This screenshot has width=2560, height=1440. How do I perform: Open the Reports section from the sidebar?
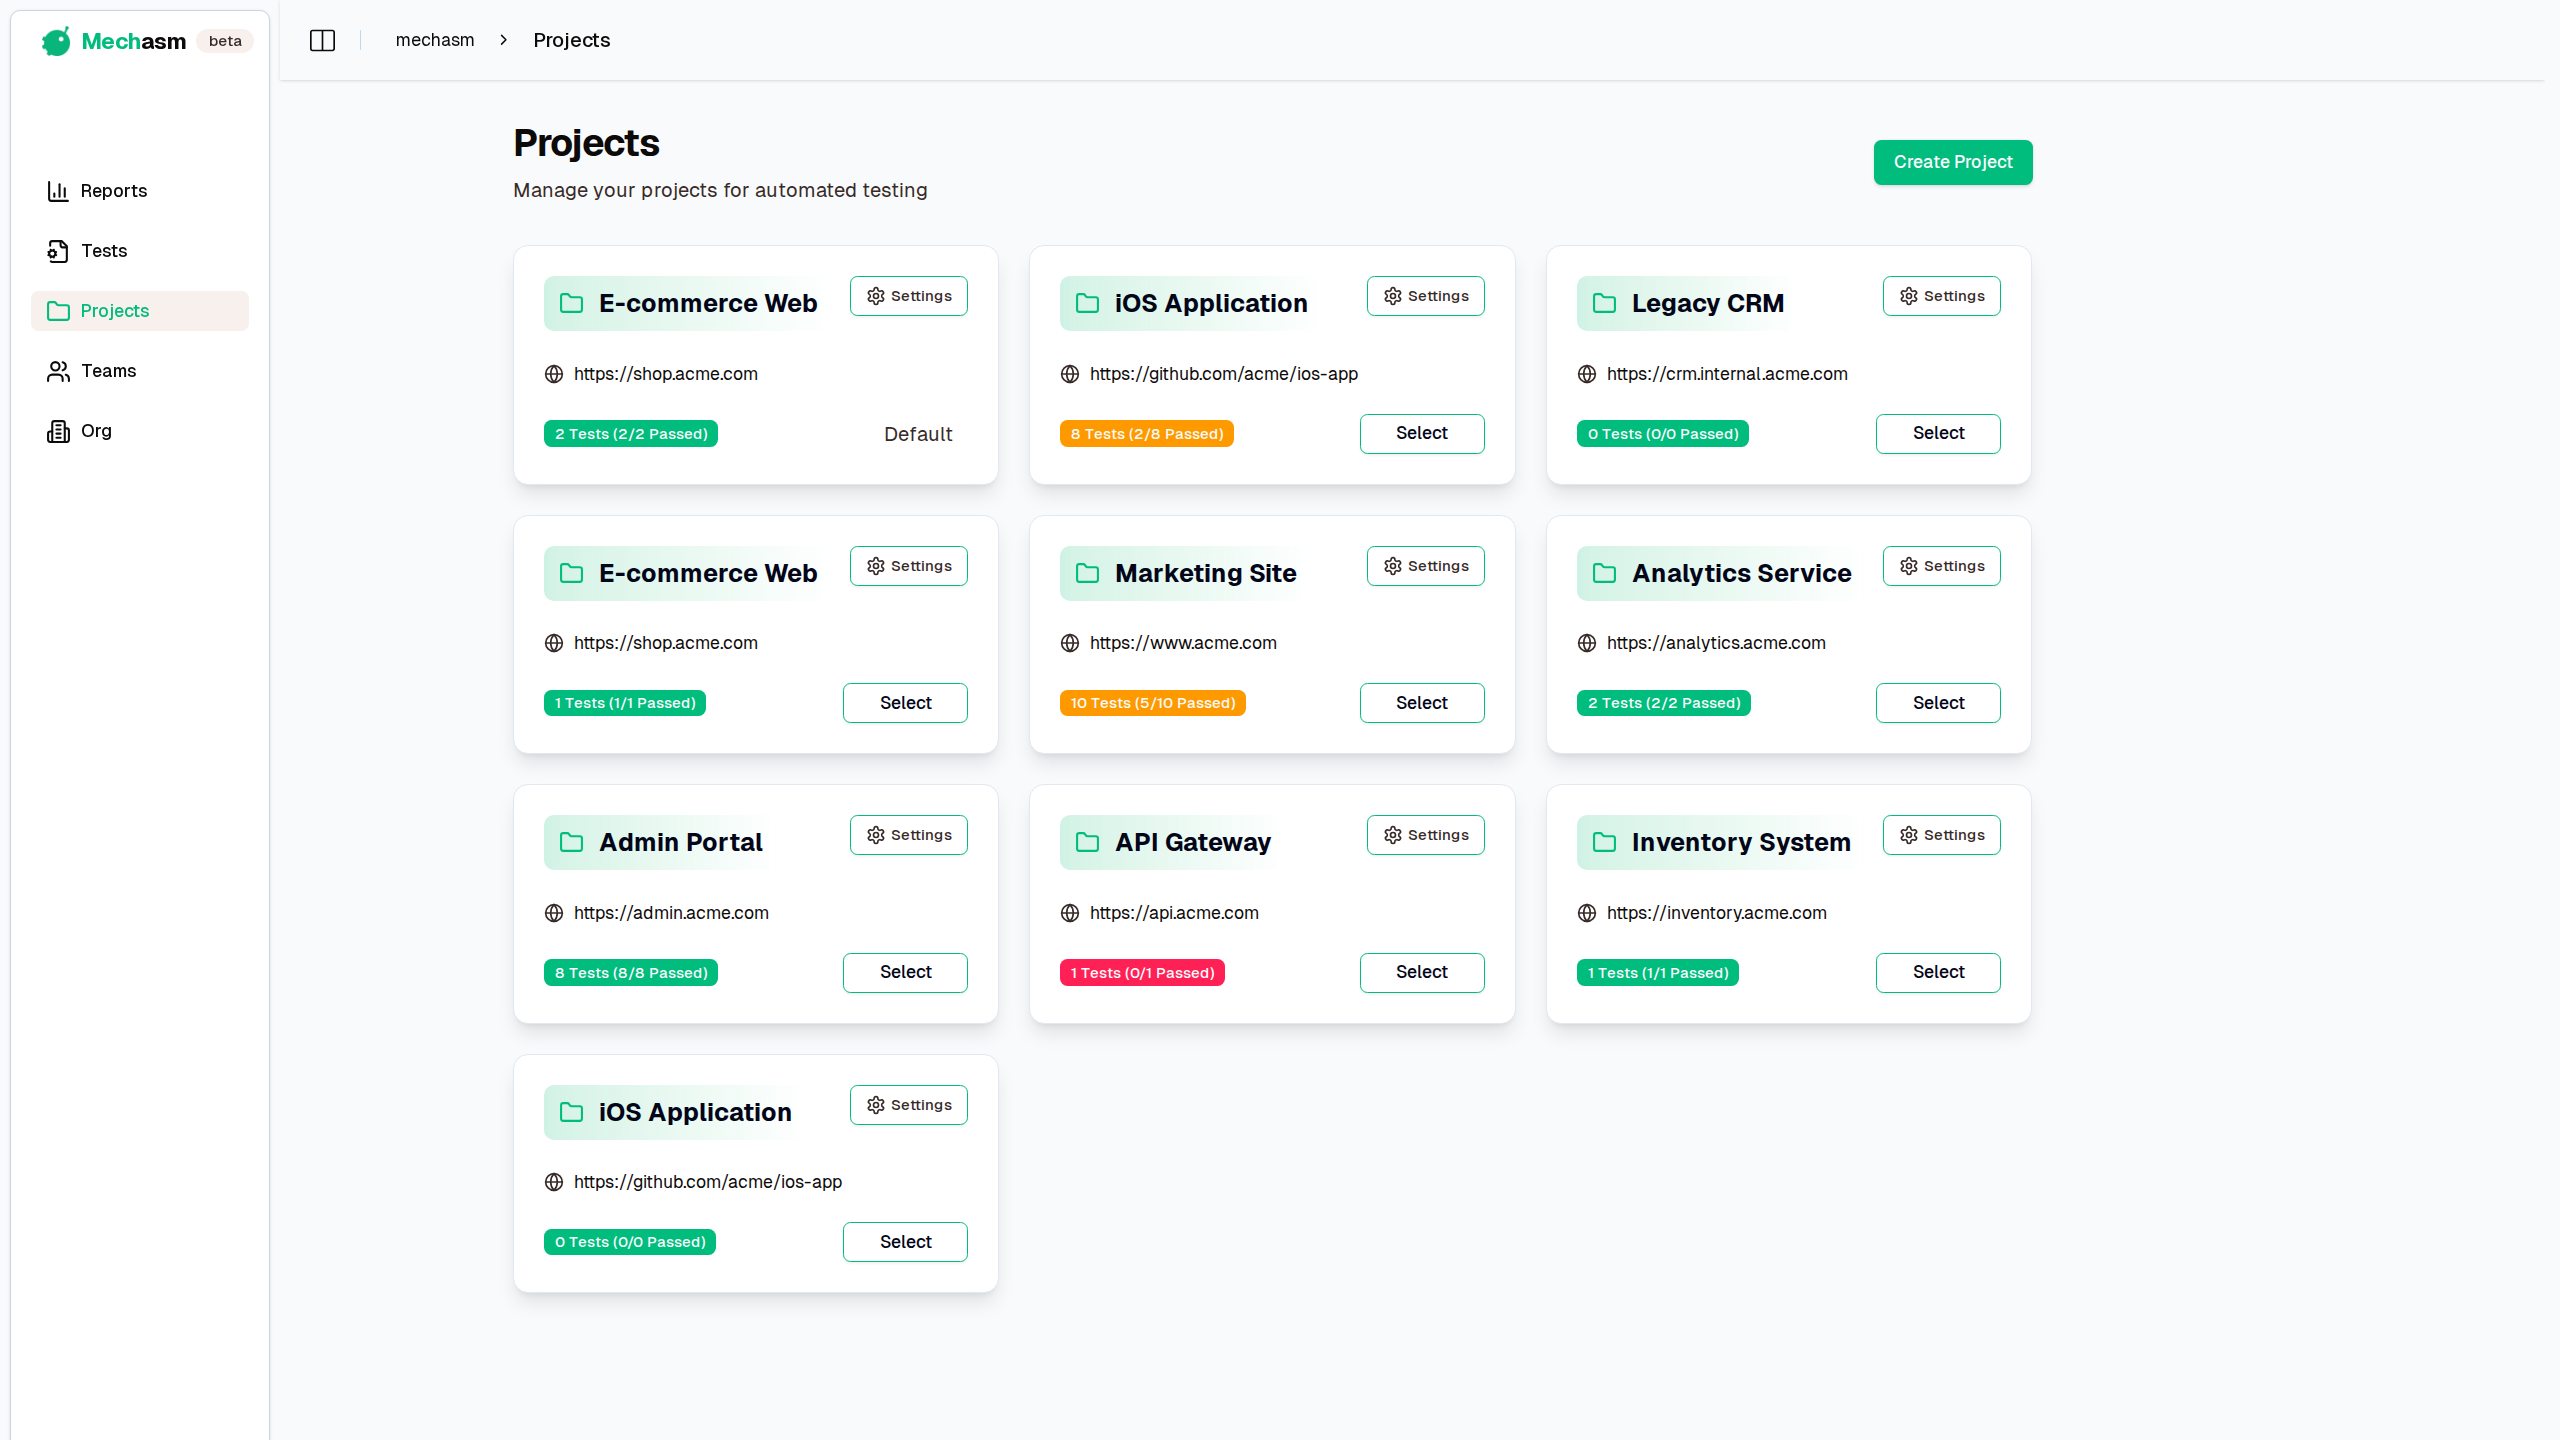[112, 190]
